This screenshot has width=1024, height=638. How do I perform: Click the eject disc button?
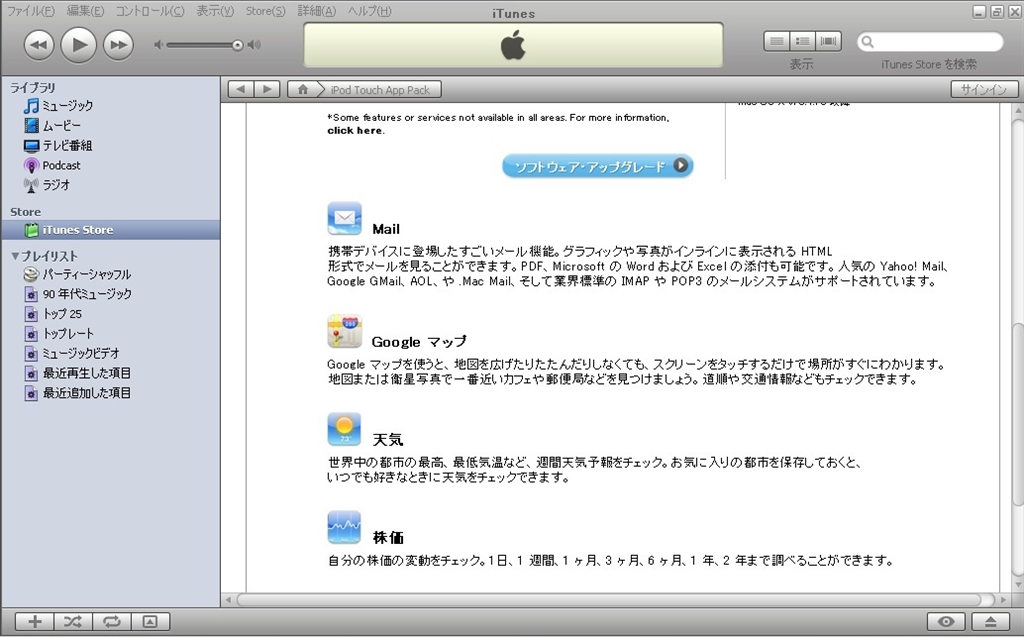tap(991, 622)
